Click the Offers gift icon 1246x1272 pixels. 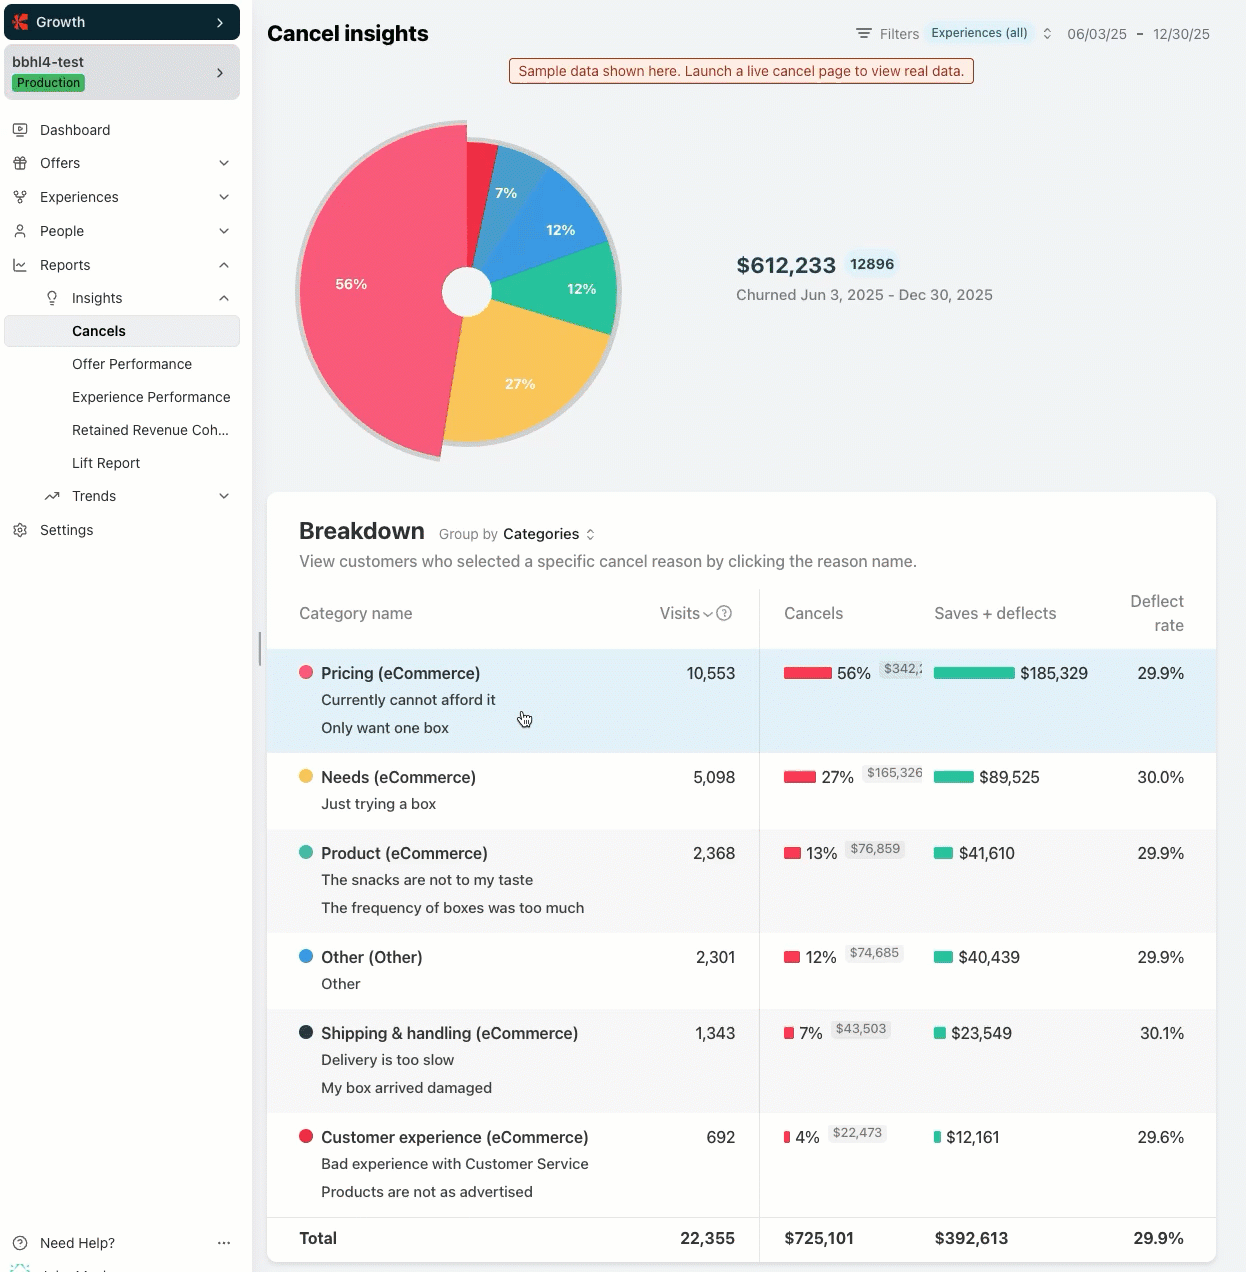[20, 163]
